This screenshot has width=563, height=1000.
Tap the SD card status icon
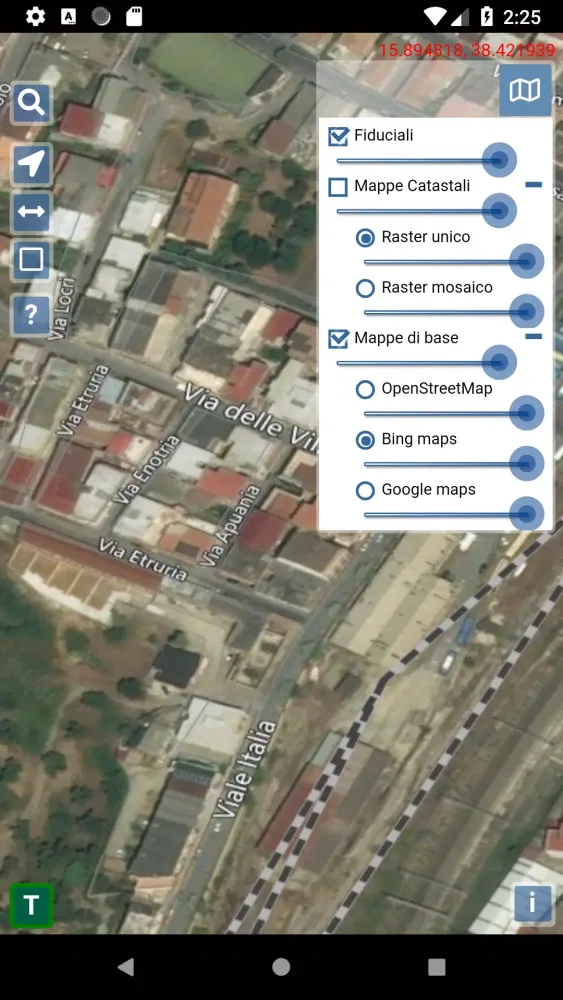pos(134,16)
